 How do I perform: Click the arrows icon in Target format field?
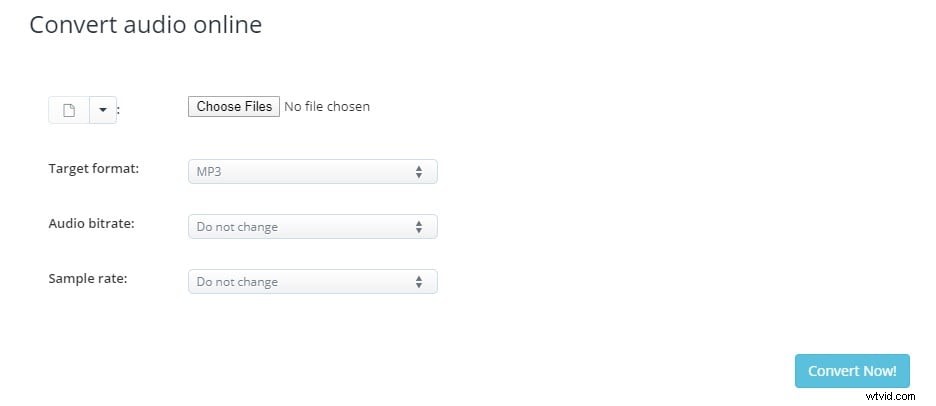(x=419, y=172)
